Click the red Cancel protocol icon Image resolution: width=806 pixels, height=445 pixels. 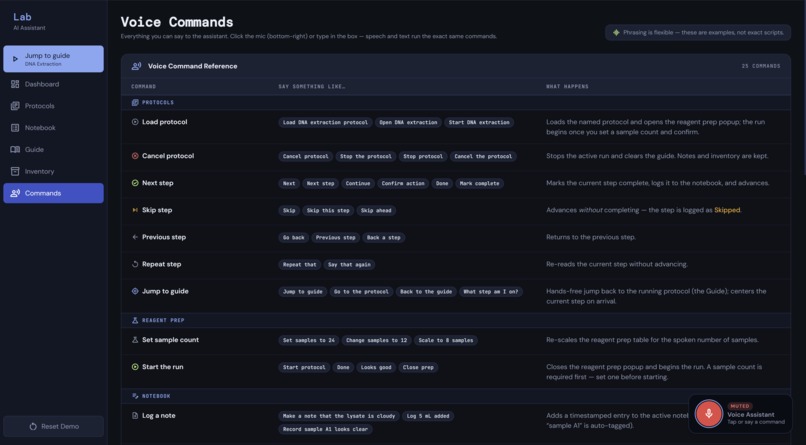coord(135,156)
